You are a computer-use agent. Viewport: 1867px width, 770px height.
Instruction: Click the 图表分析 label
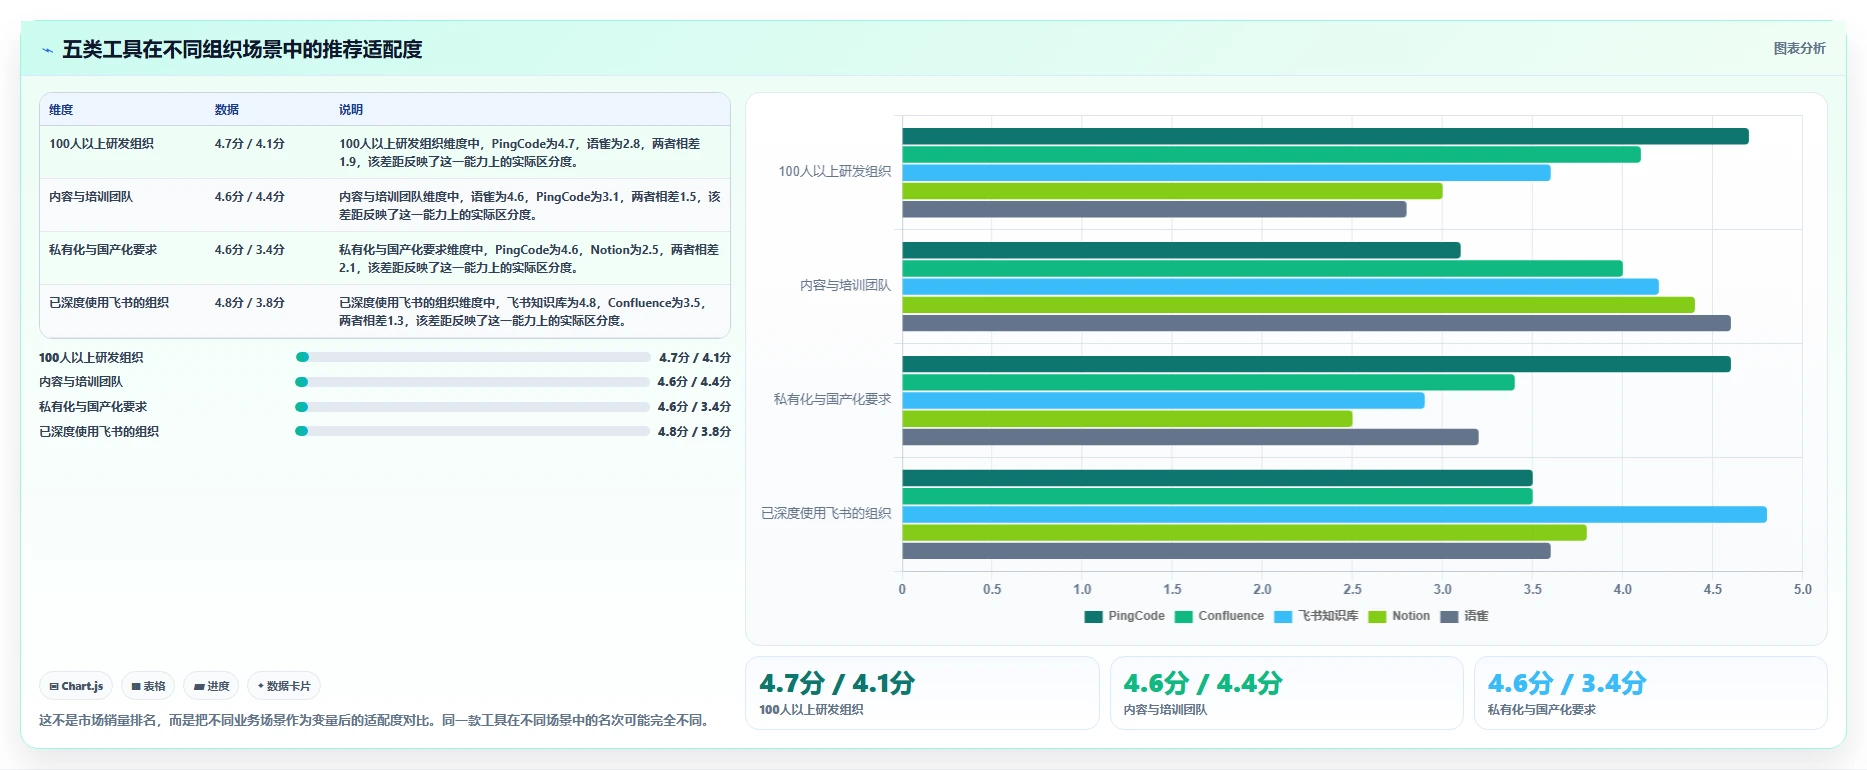coord(1799,48)
